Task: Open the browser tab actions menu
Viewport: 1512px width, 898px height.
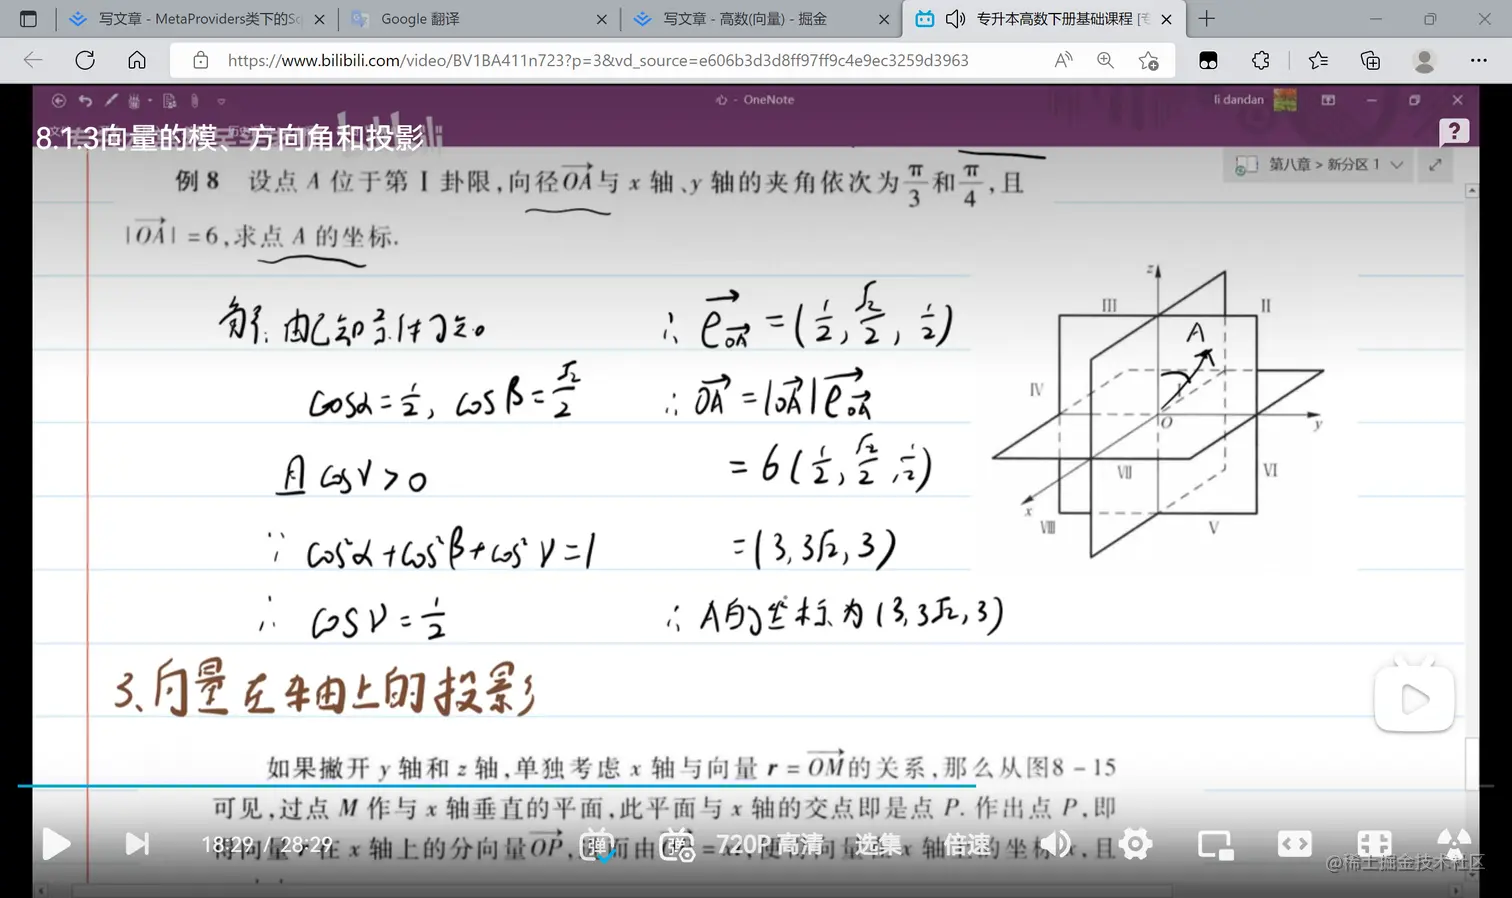Action: (28, 19)
